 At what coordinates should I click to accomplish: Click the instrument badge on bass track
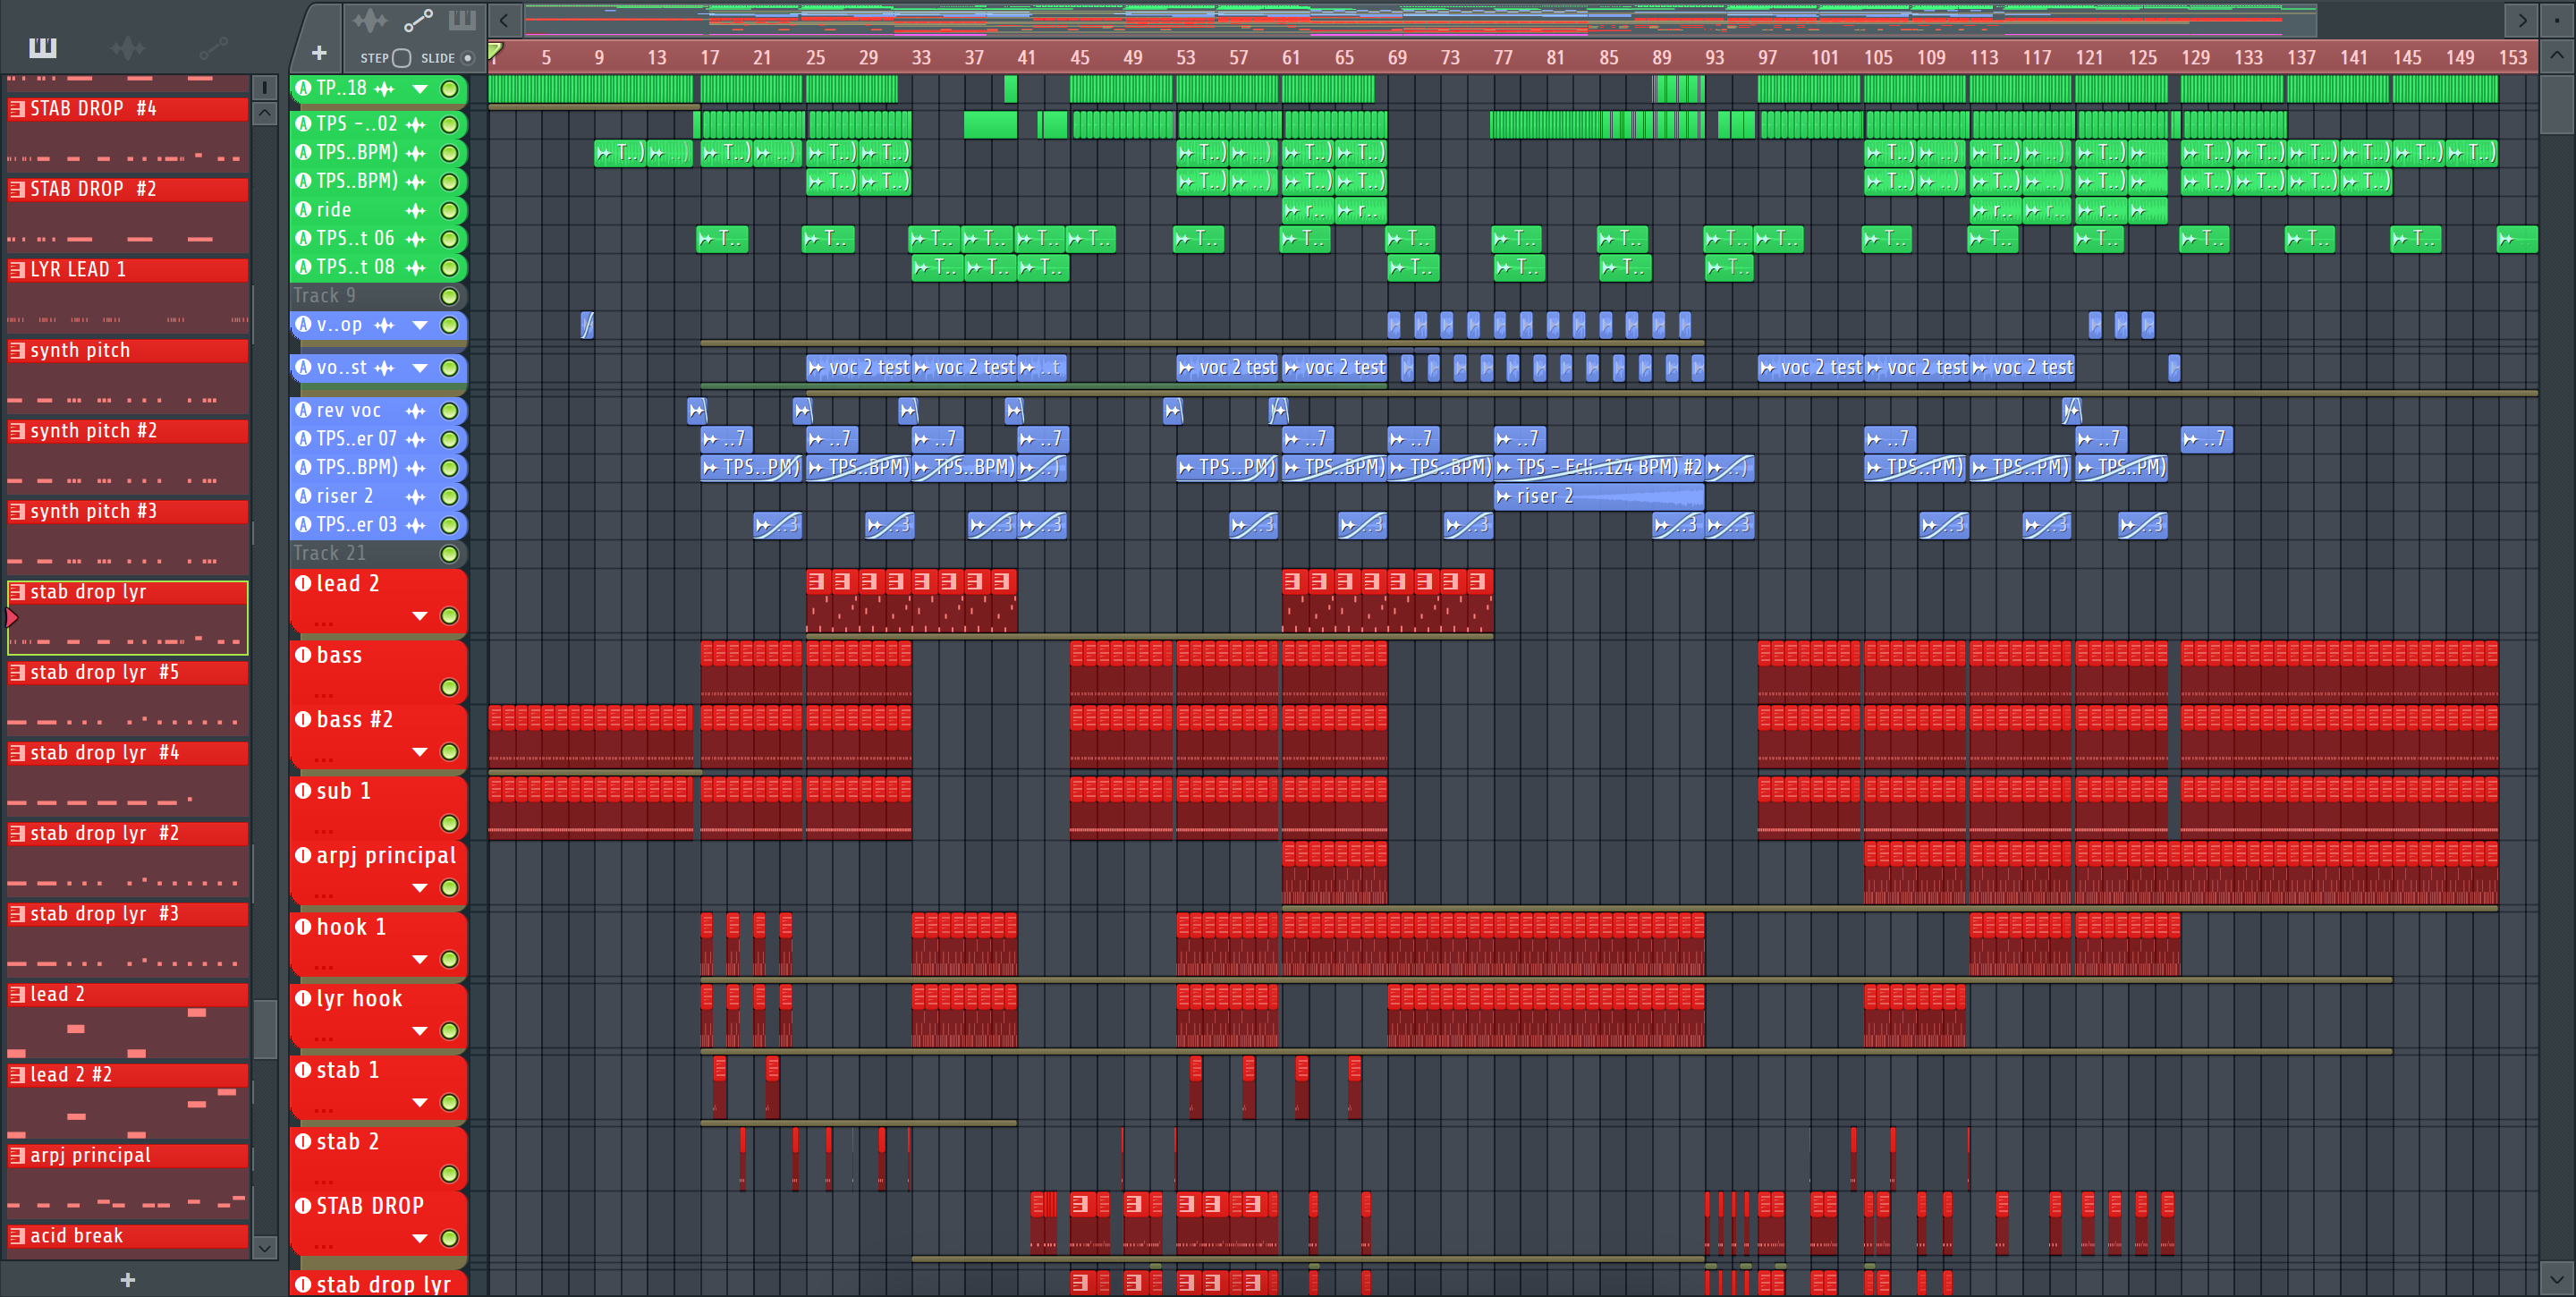[x=304, y=655]
